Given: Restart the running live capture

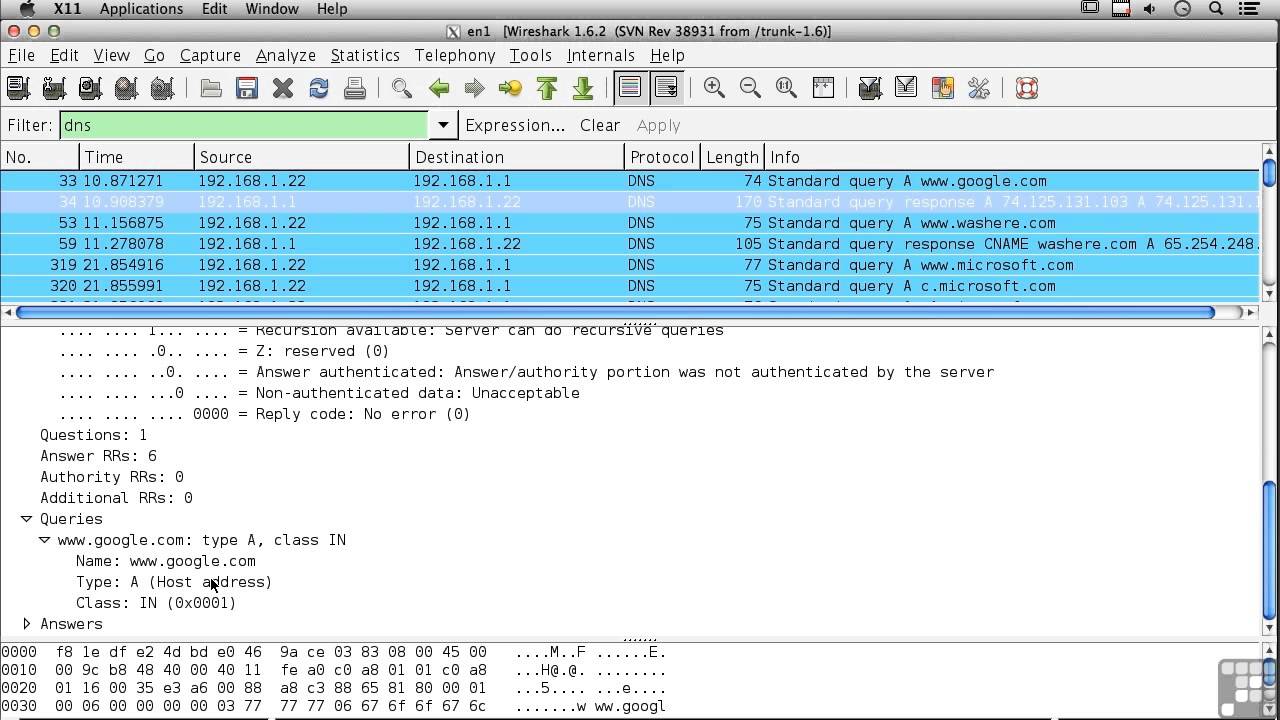Looking at the screenshot, I should (x=162, y=88).
